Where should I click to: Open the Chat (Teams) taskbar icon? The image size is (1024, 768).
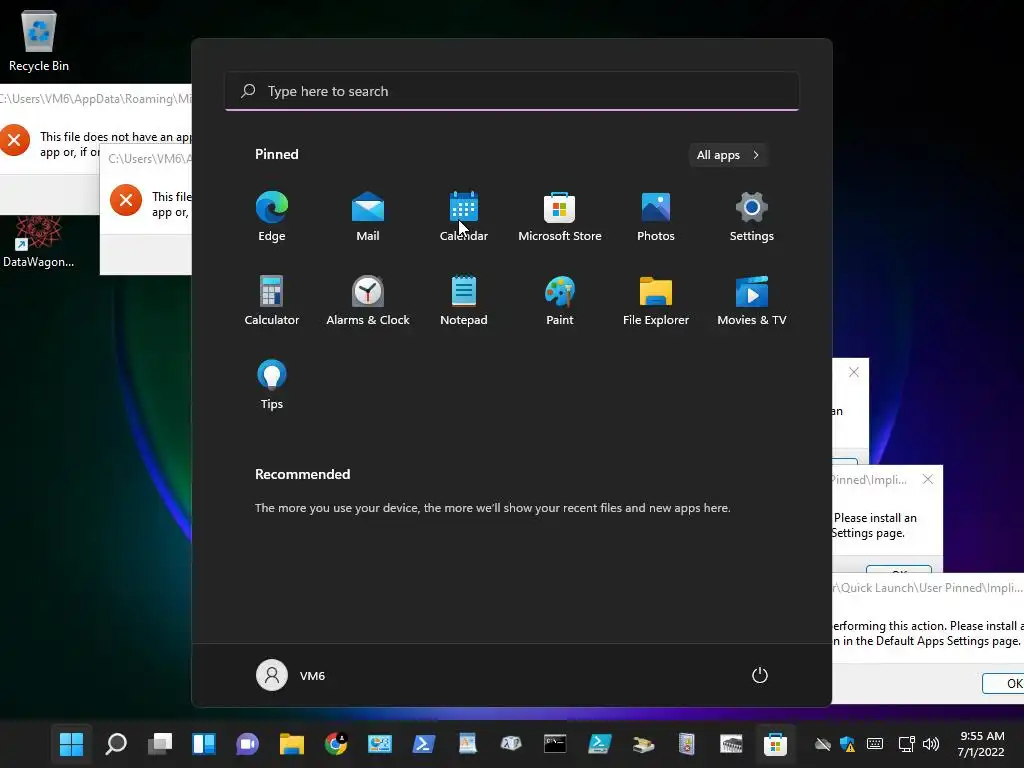(248, 744)
